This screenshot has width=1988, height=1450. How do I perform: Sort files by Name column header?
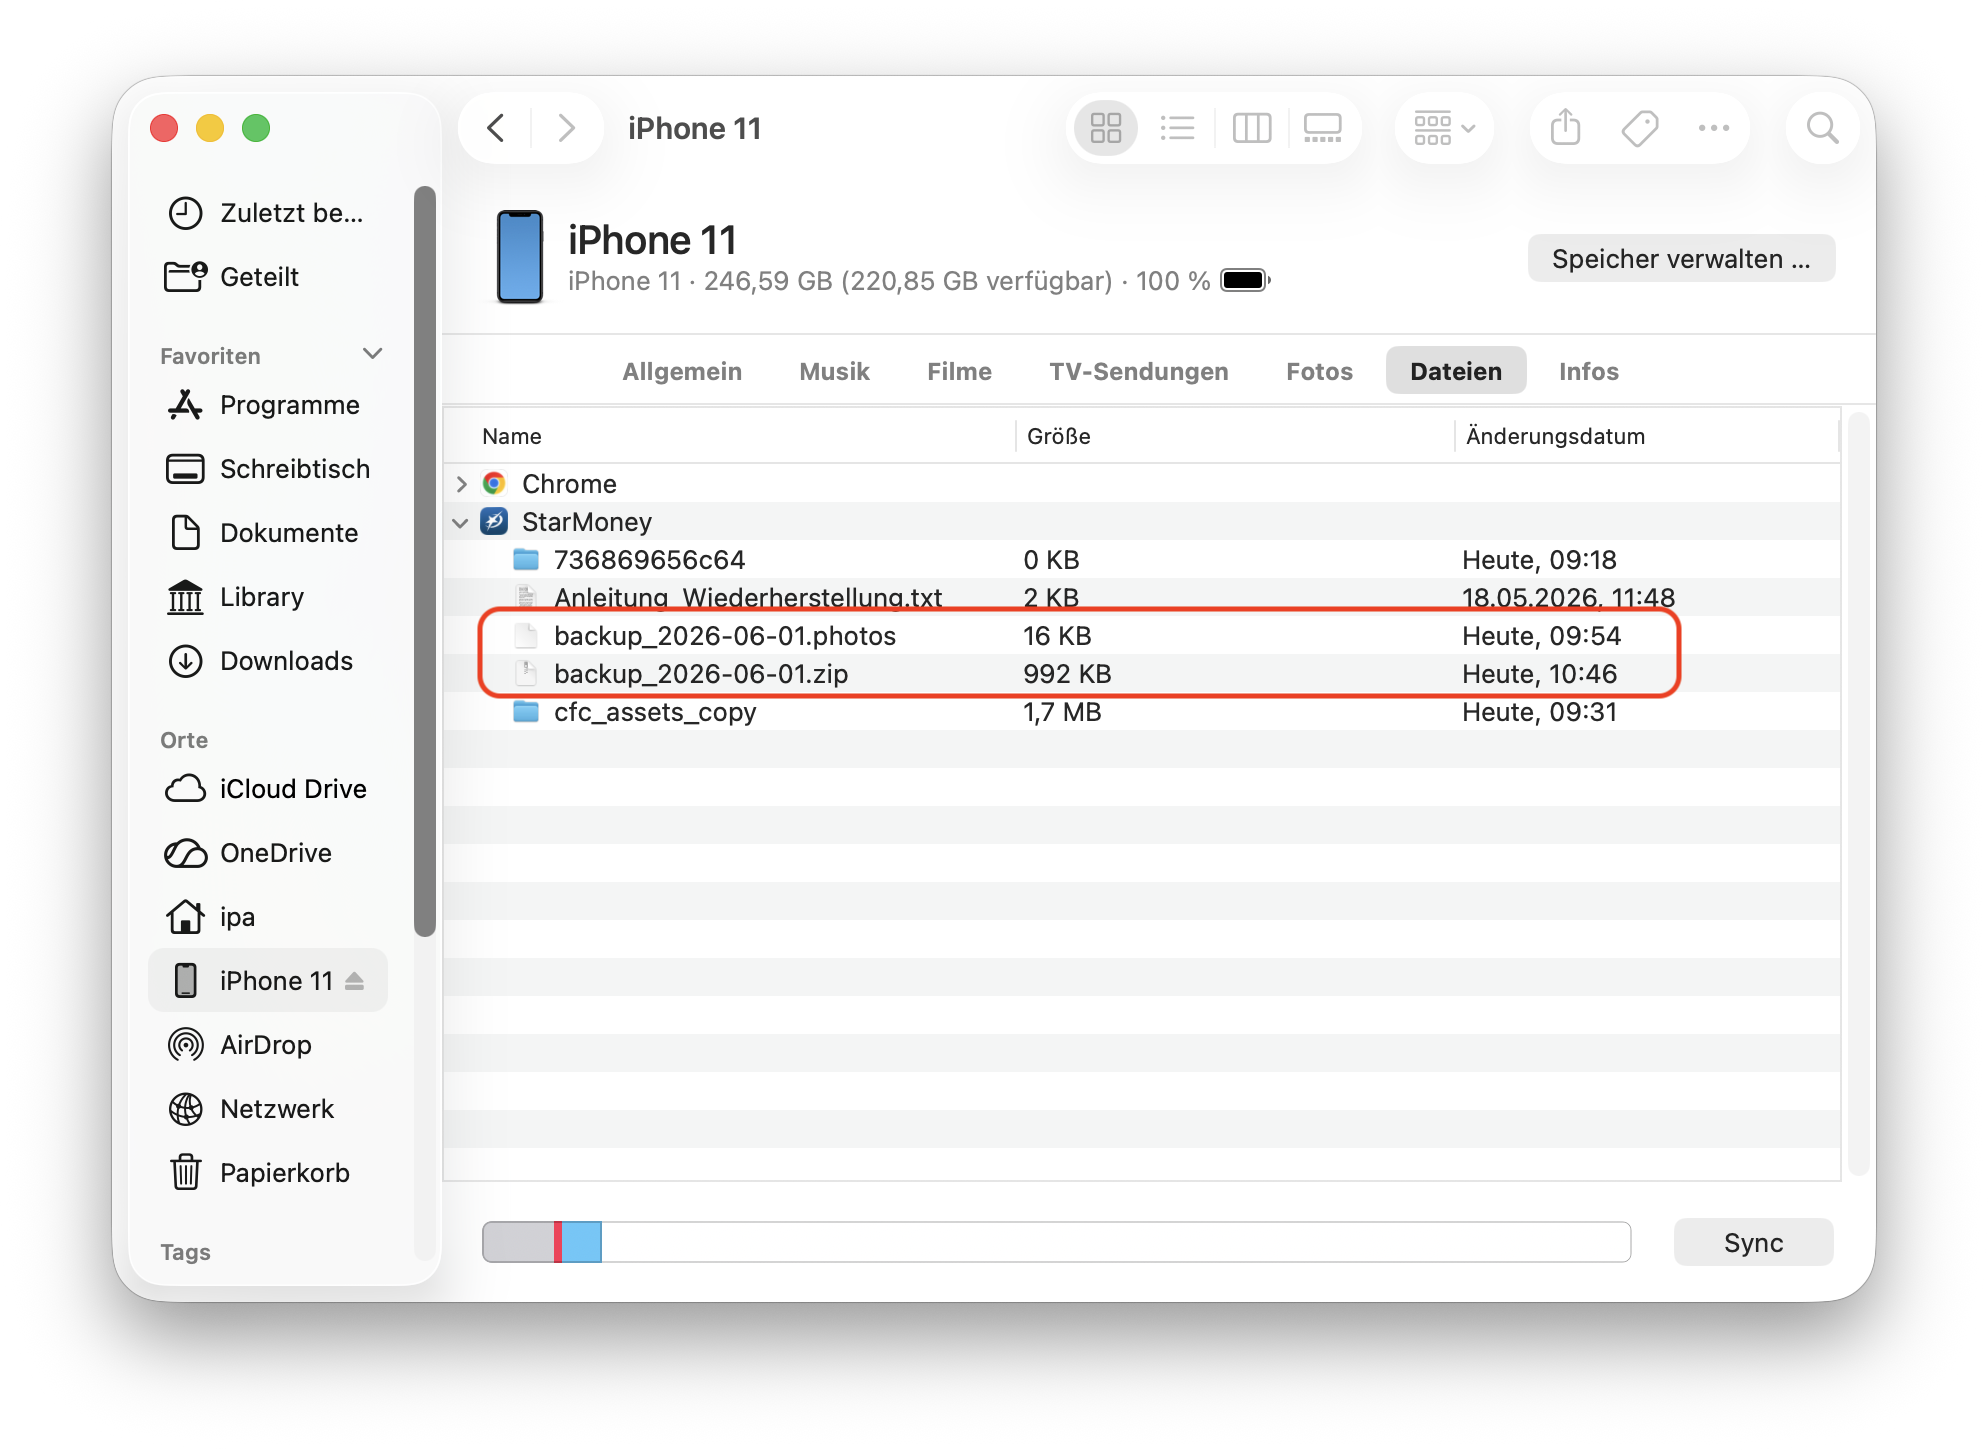(x=730, y=436)
